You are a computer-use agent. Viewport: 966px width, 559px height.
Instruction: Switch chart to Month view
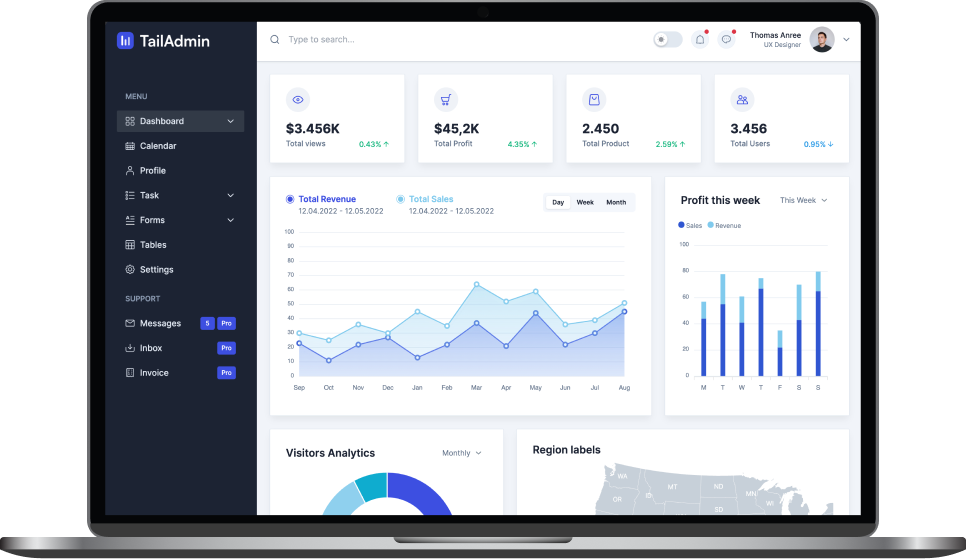pyautogui.click(x=616, y=202)
